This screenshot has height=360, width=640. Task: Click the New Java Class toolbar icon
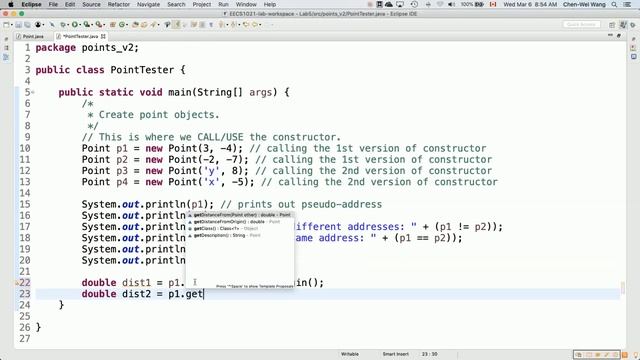122,25
